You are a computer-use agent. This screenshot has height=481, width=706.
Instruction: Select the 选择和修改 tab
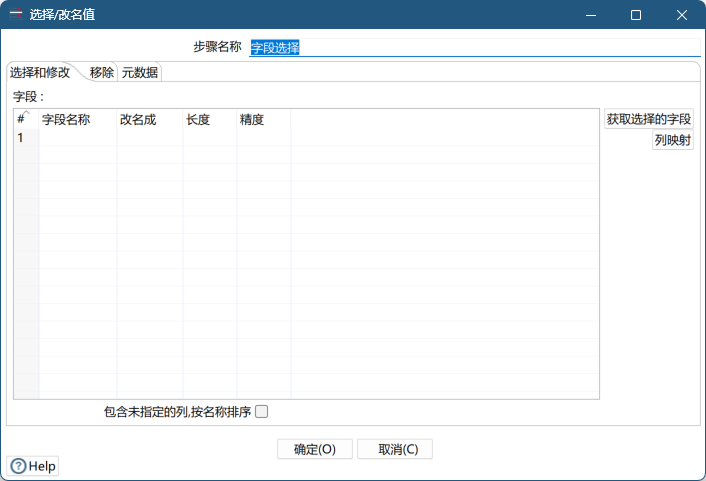[x=40, y=72]
